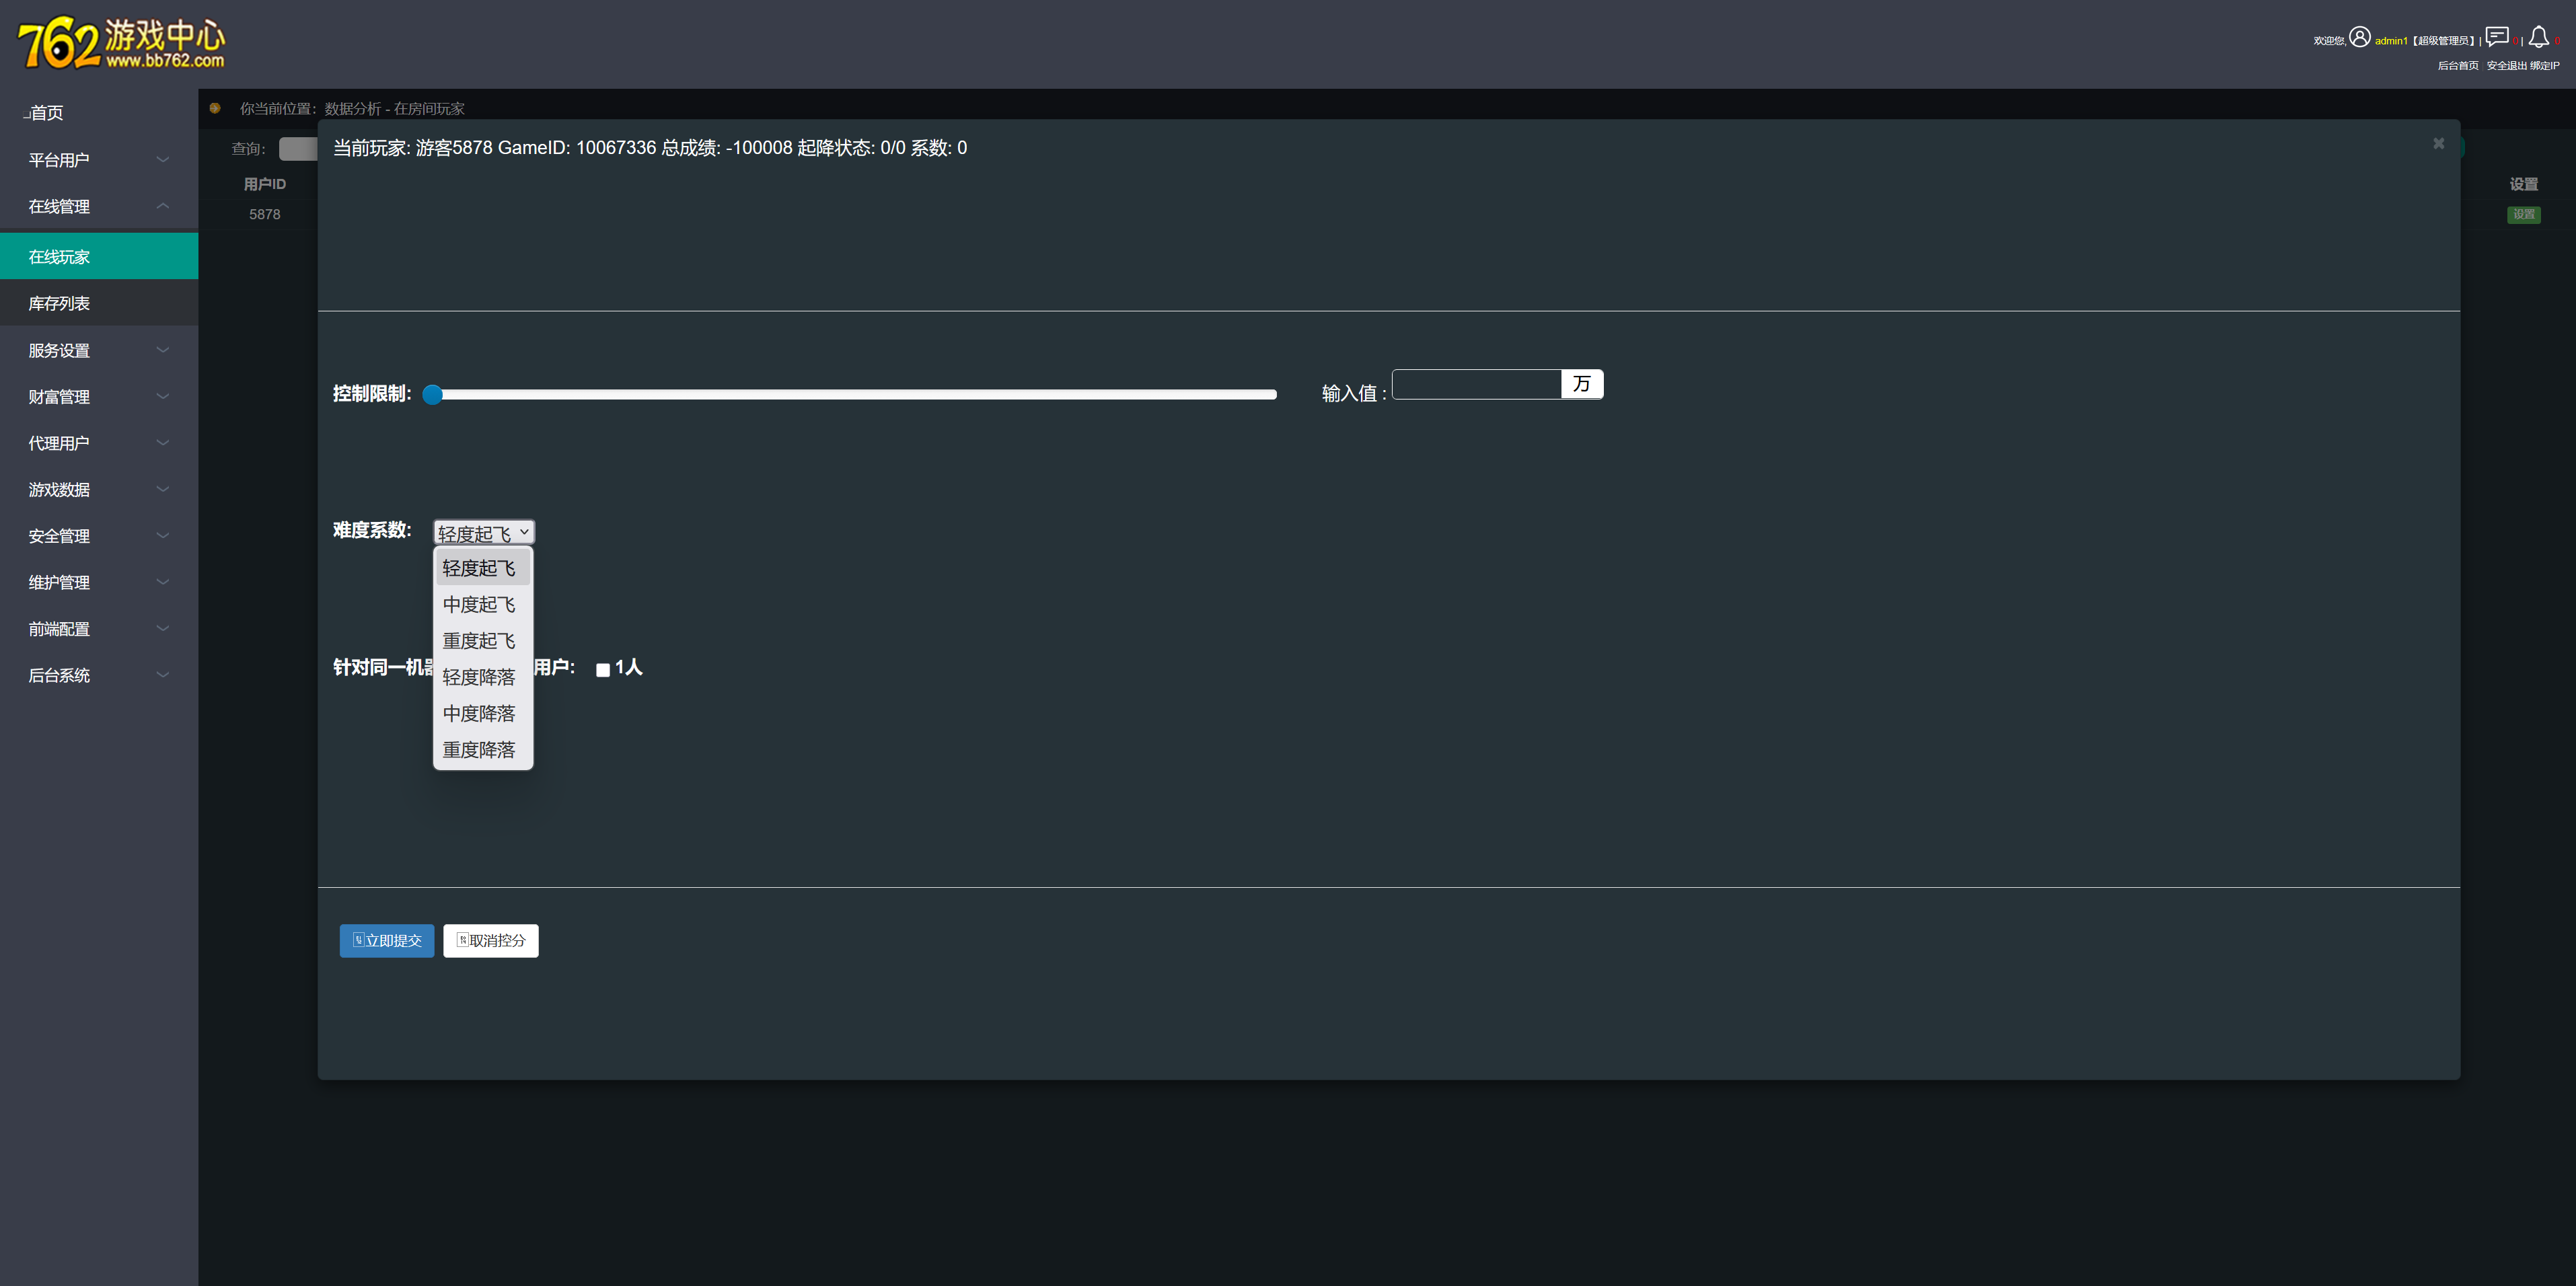
Task: Click the admin user avatar icon
Action: pyautogui.click(x=2359, y=37)
